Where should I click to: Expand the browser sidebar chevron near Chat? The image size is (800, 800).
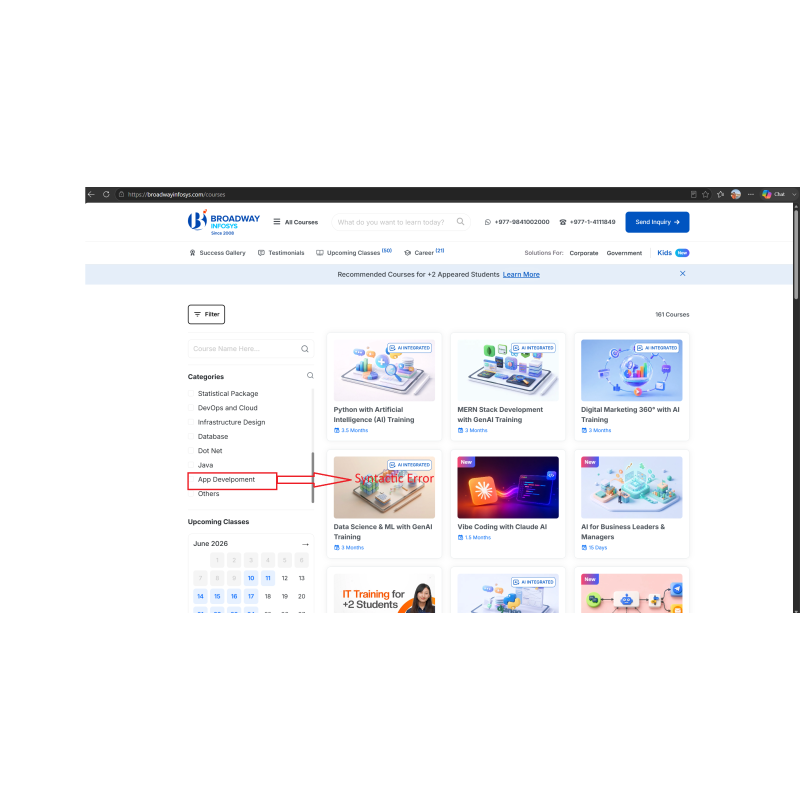pyautogui.click(x=794, y=194)
